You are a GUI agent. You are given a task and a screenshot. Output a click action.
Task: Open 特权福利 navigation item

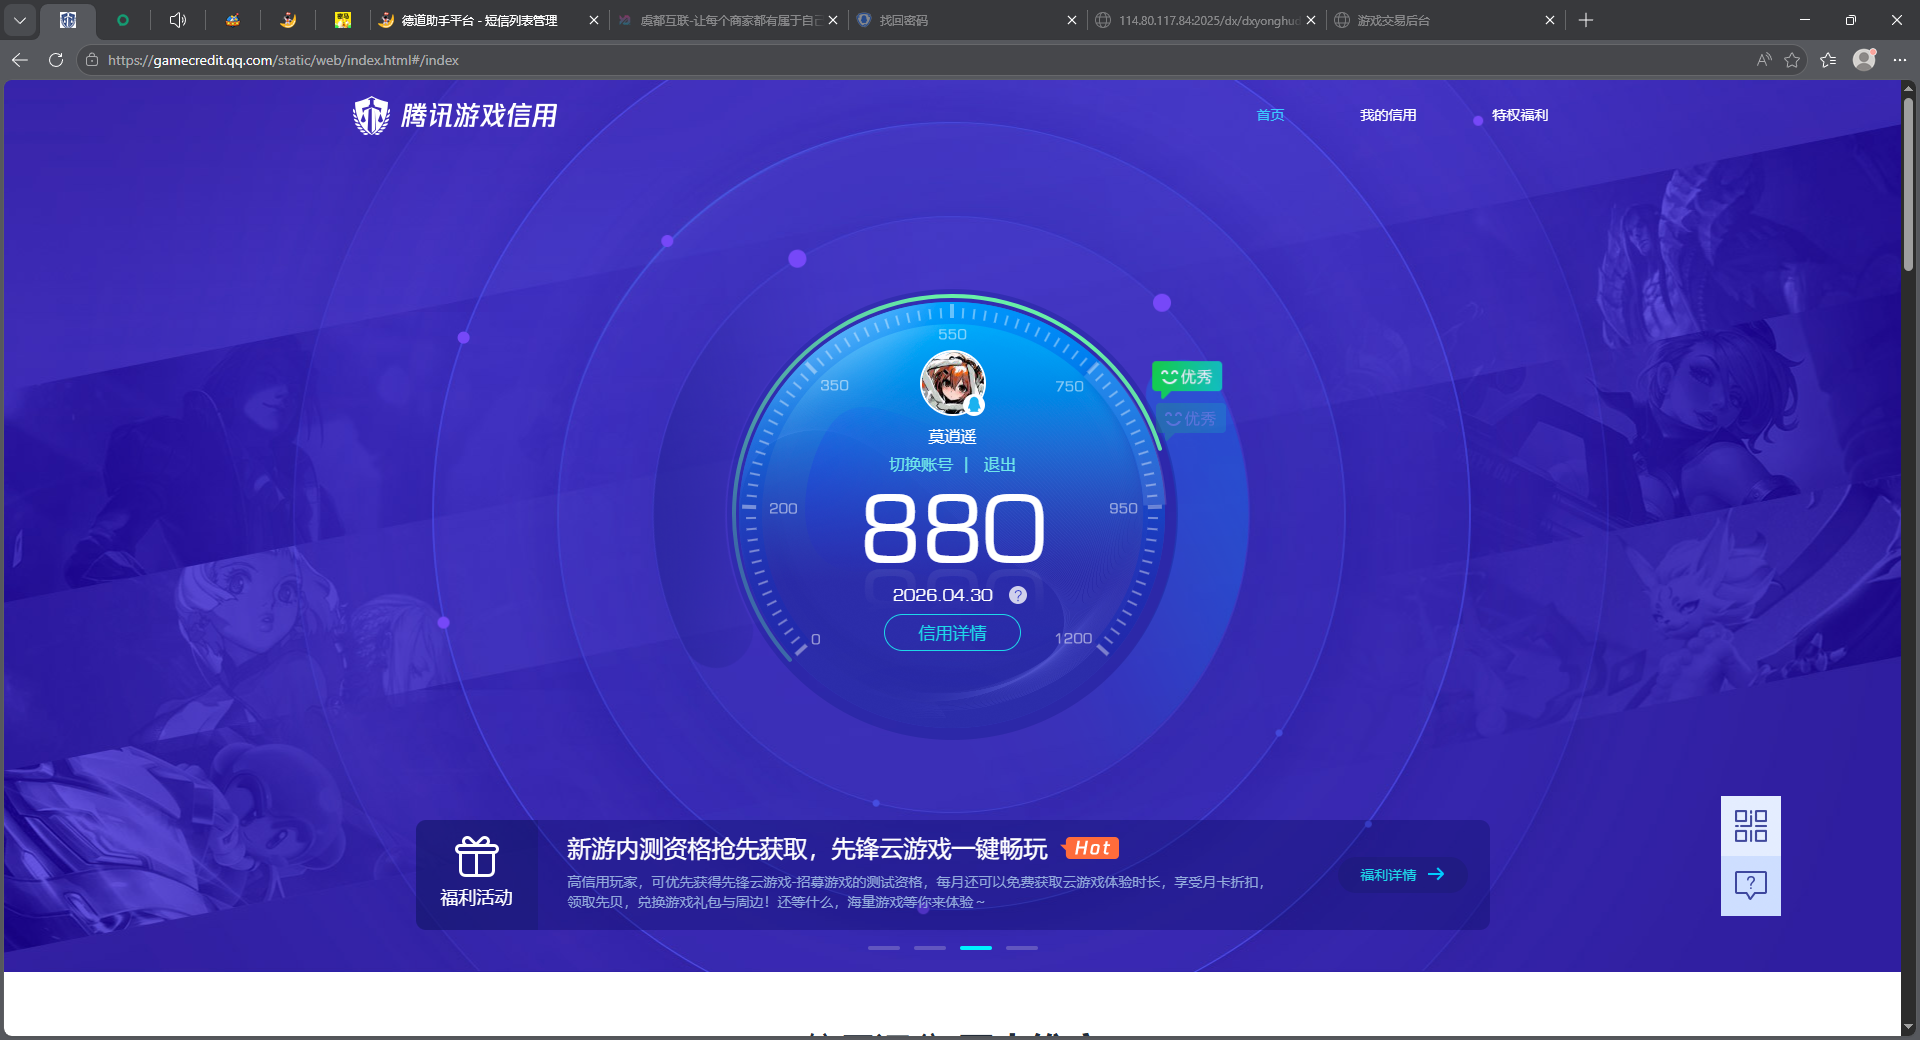click(x=1520, y=115)
